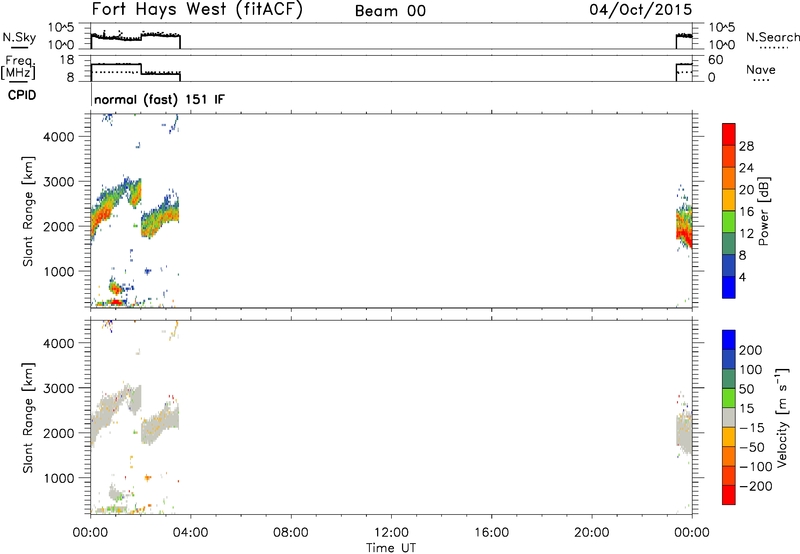This screenshot has width=800, height=554.
Task: Select the "Beam 00" header label
Action: pos(390,11)
